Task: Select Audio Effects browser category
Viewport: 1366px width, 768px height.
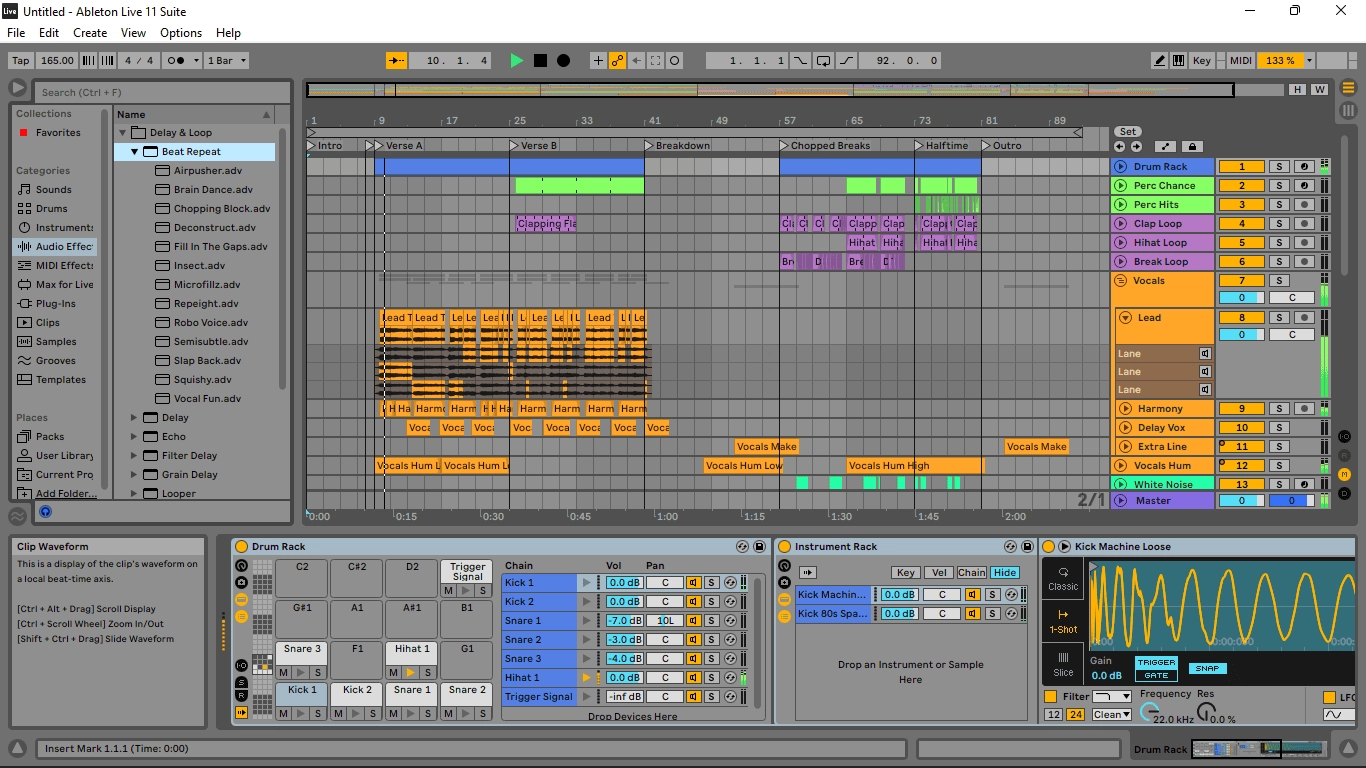Action: 55,246
